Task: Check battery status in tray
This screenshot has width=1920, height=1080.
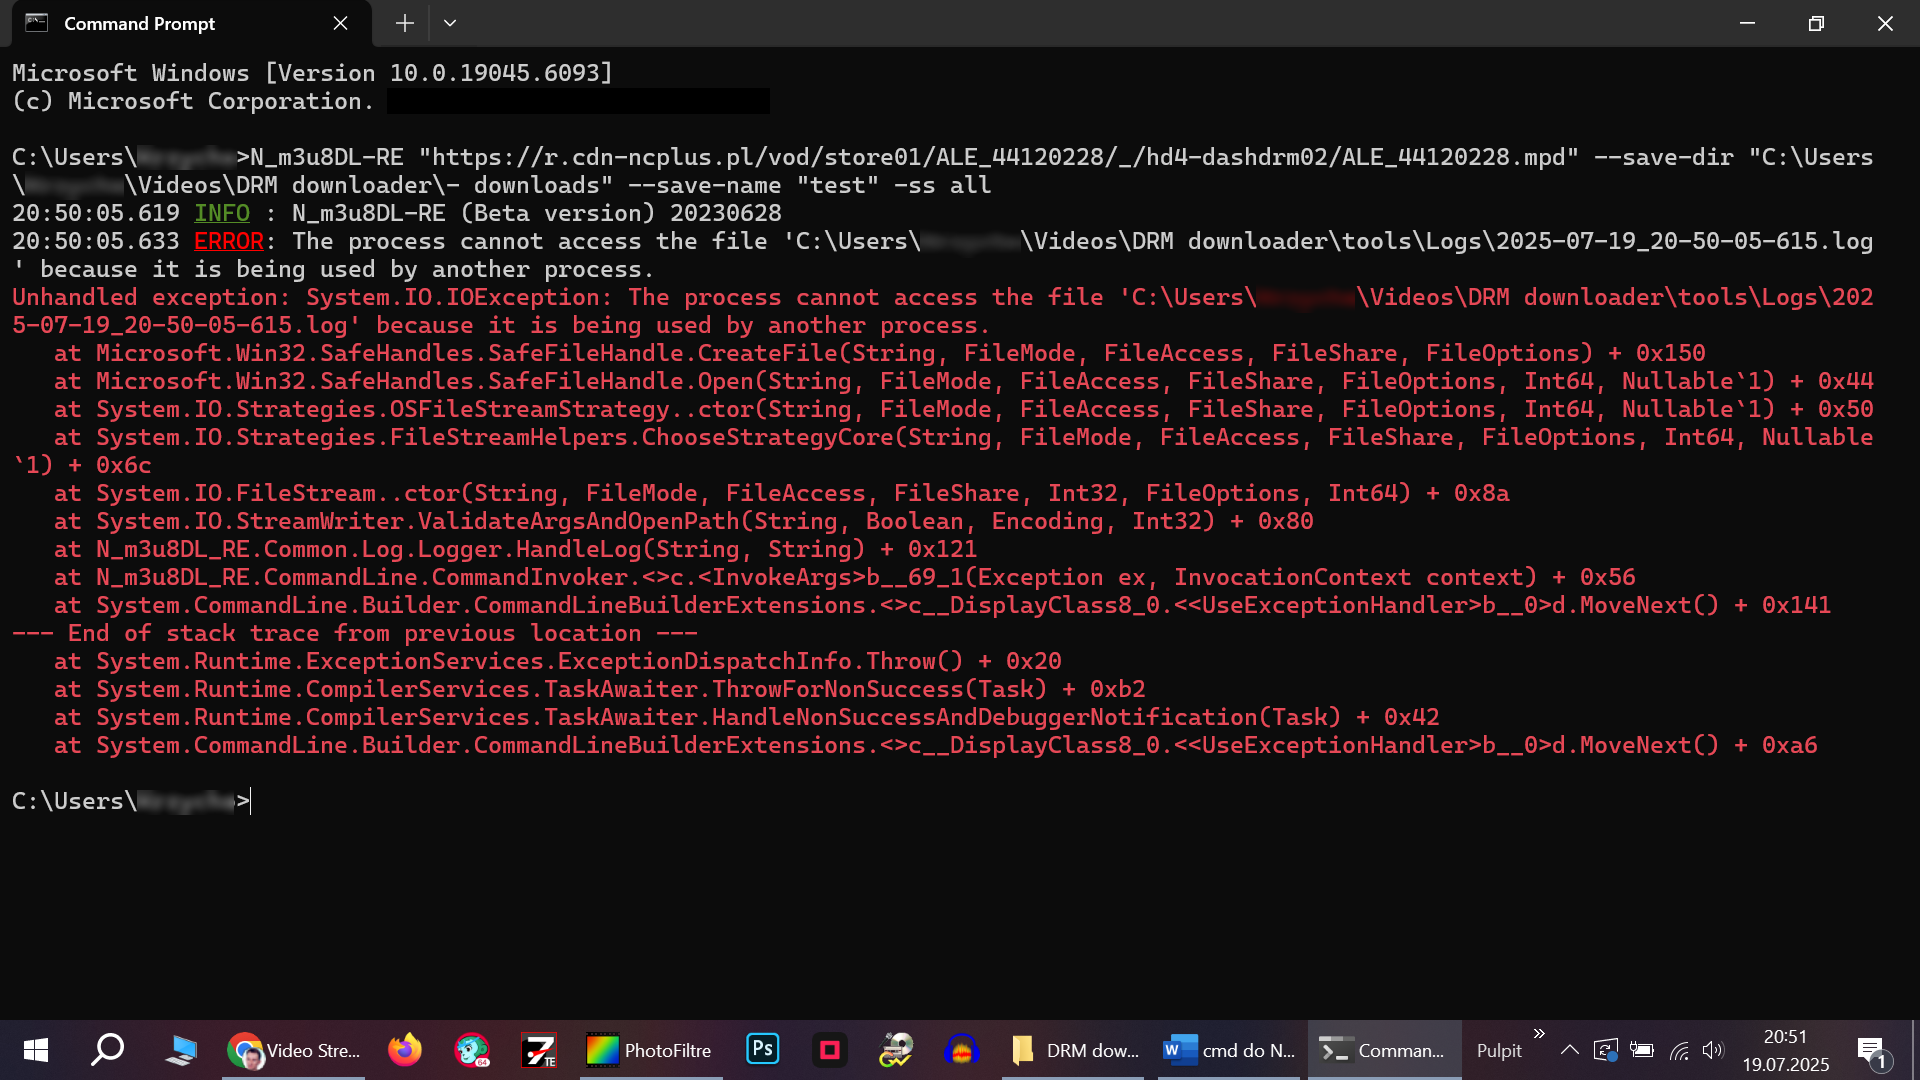Action: click(x=1641, y=1050)
